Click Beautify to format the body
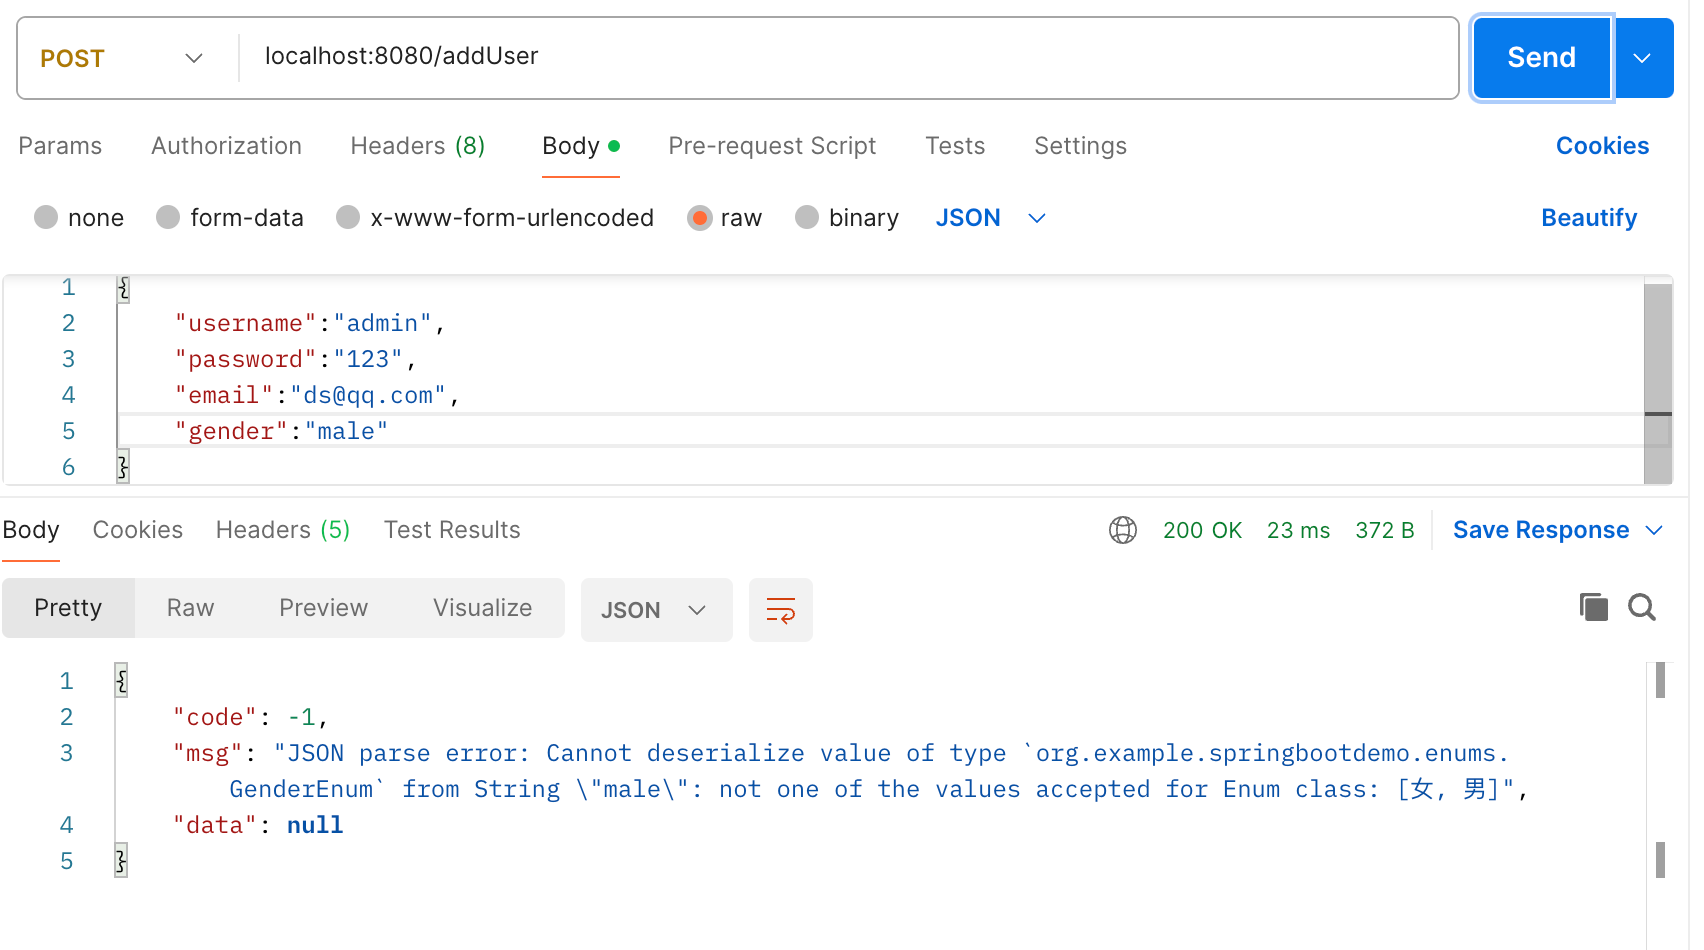 click(1589, 218)
